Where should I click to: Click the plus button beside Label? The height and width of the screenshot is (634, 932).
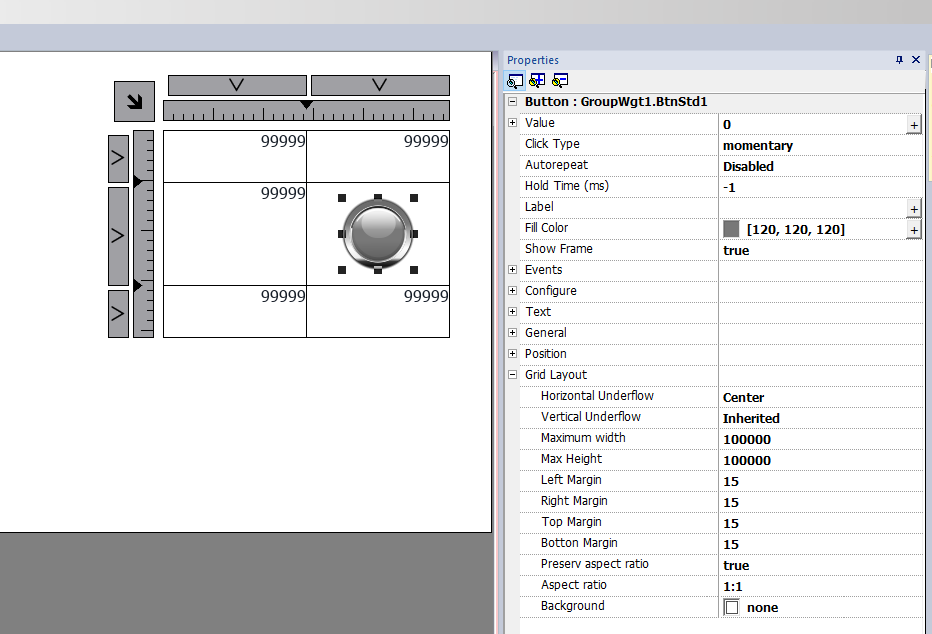(x=913, y=208)
